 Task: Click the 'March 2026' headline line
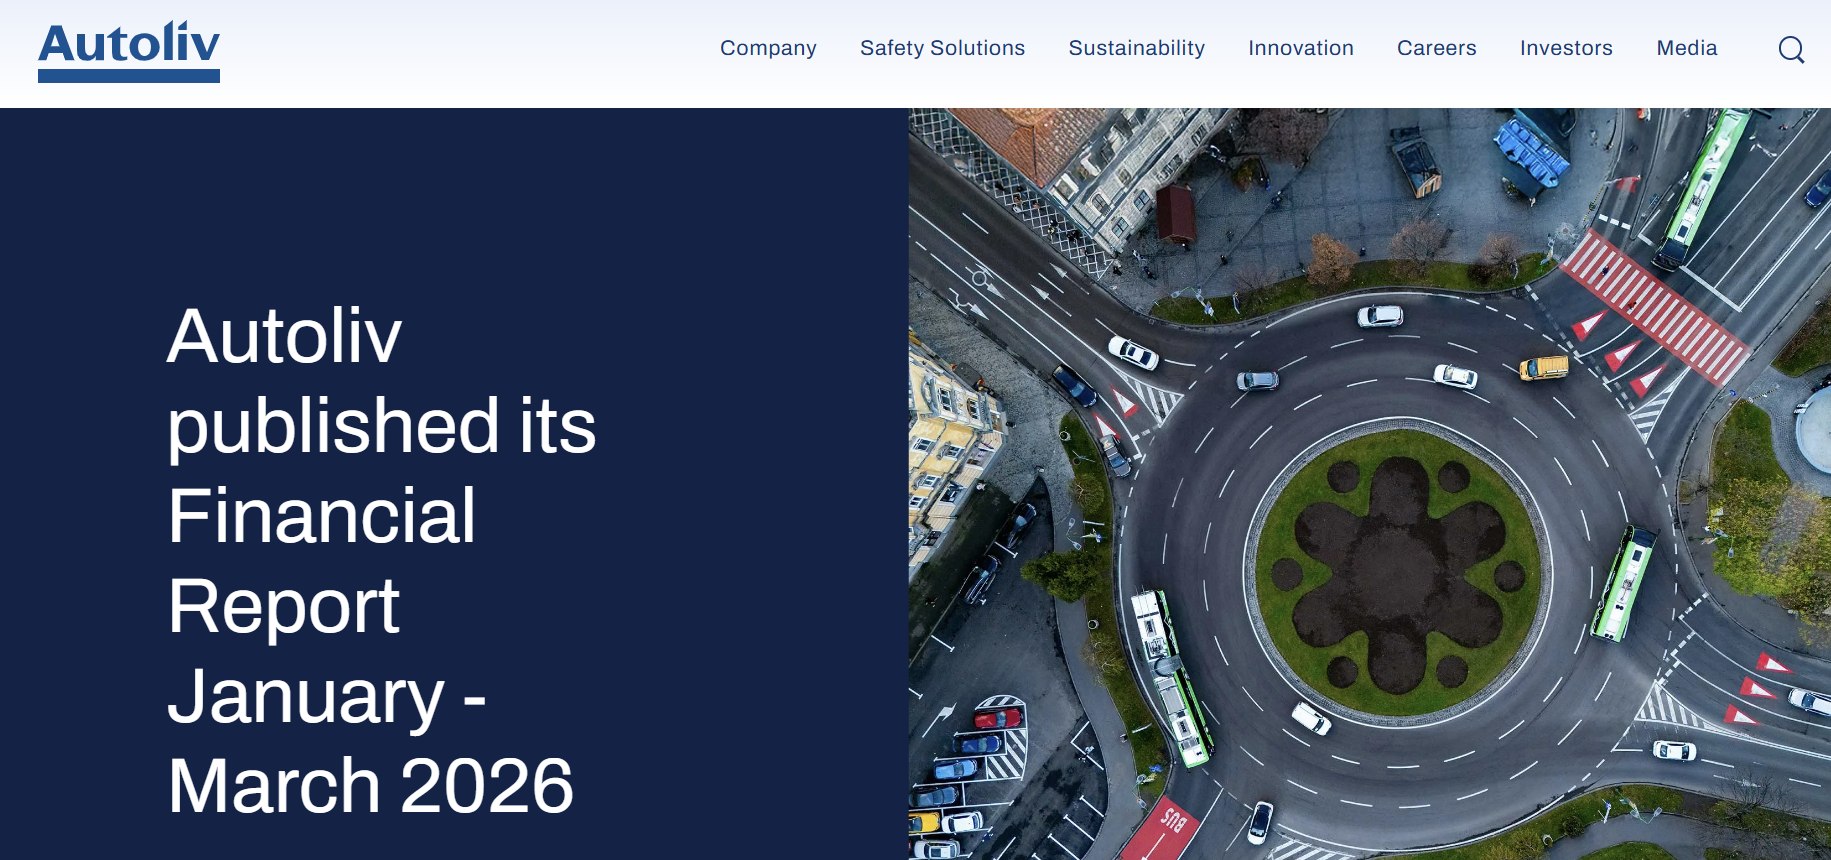[x=370, y=786]
